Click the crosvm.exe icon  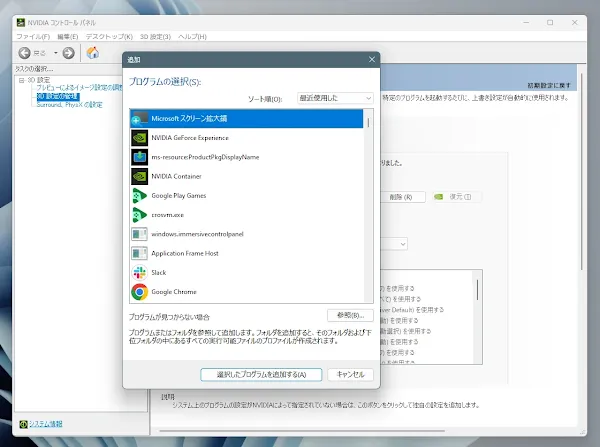coord(139,215)
